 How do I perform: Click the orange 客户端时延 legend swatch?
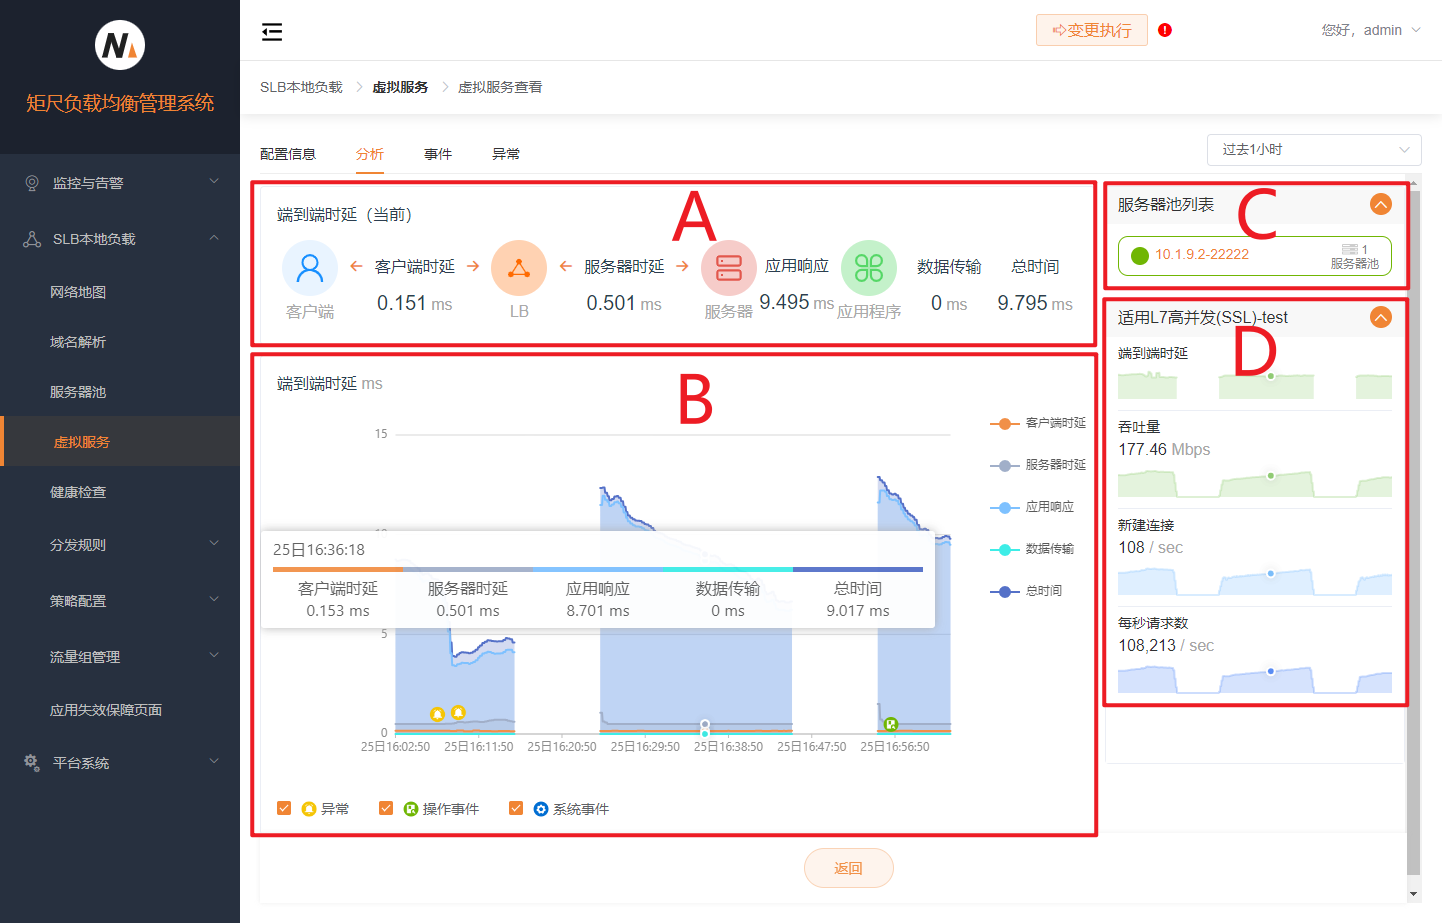(x=1005, y=424)
